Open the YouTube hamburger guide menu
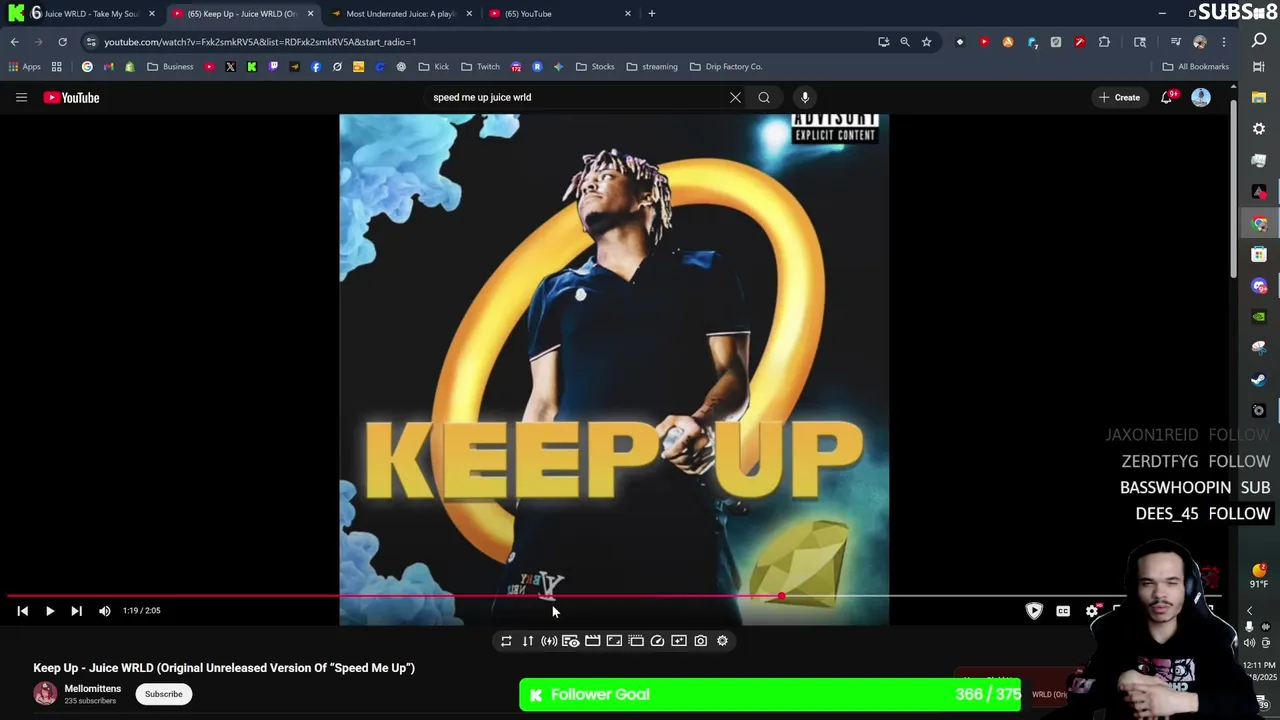Screen dimensions: 1280x720 (21, 97)
